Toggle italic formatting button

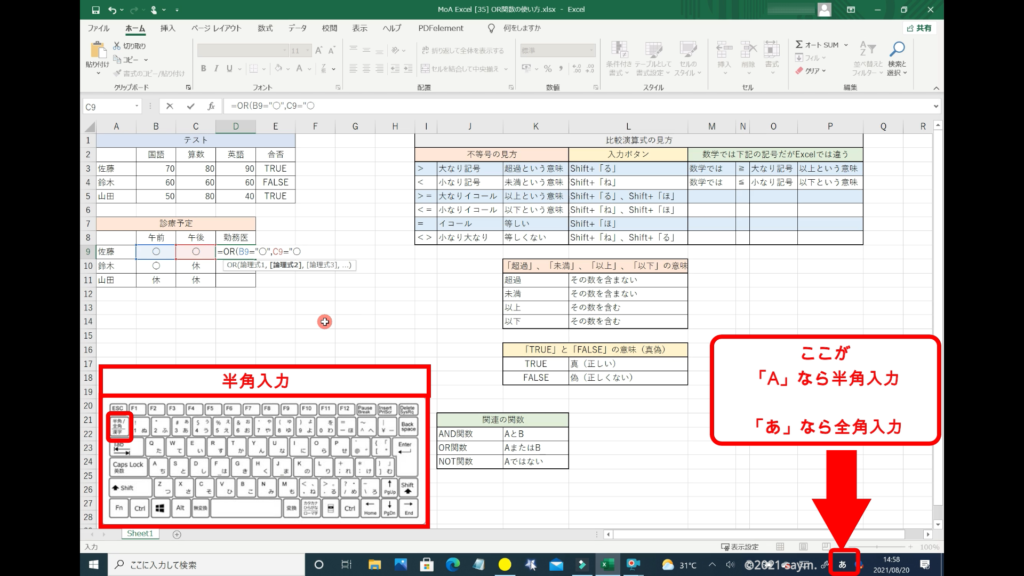click(216, 68)
